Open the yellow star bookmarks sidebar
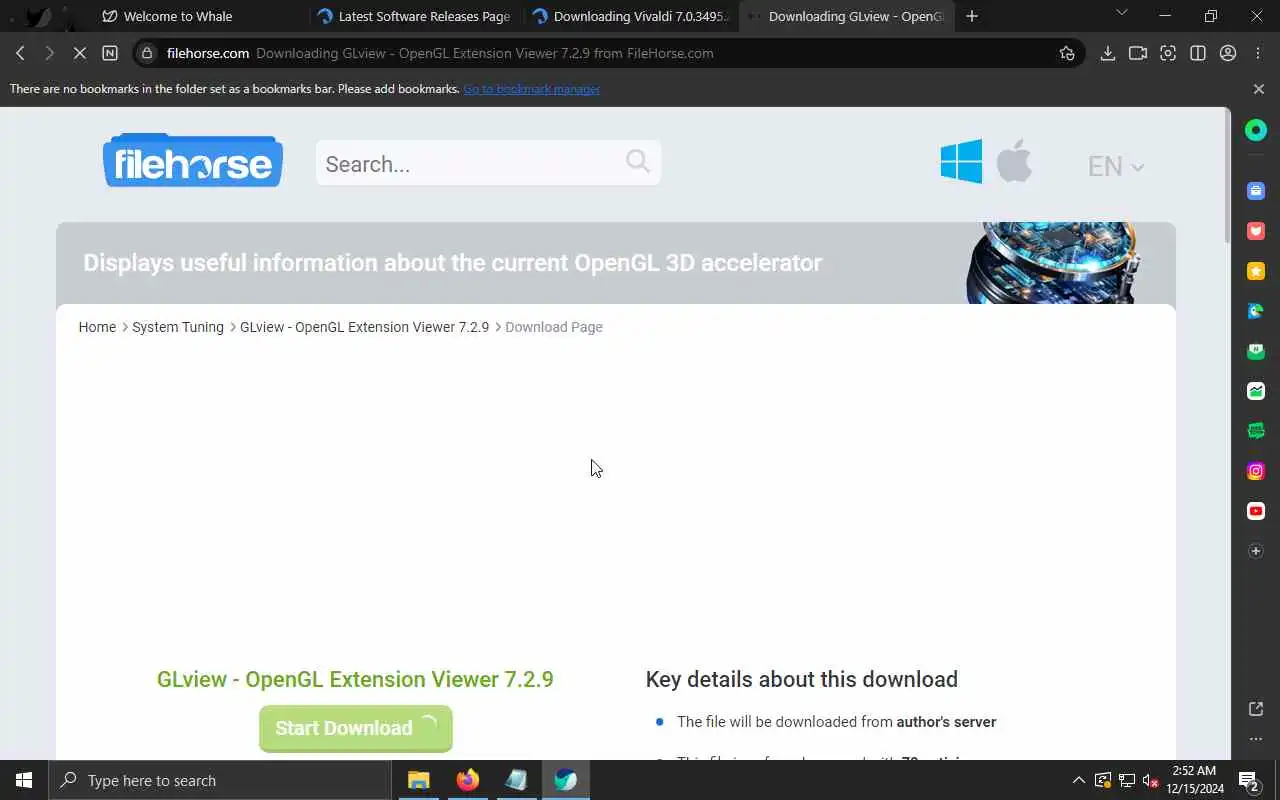 1256,270
